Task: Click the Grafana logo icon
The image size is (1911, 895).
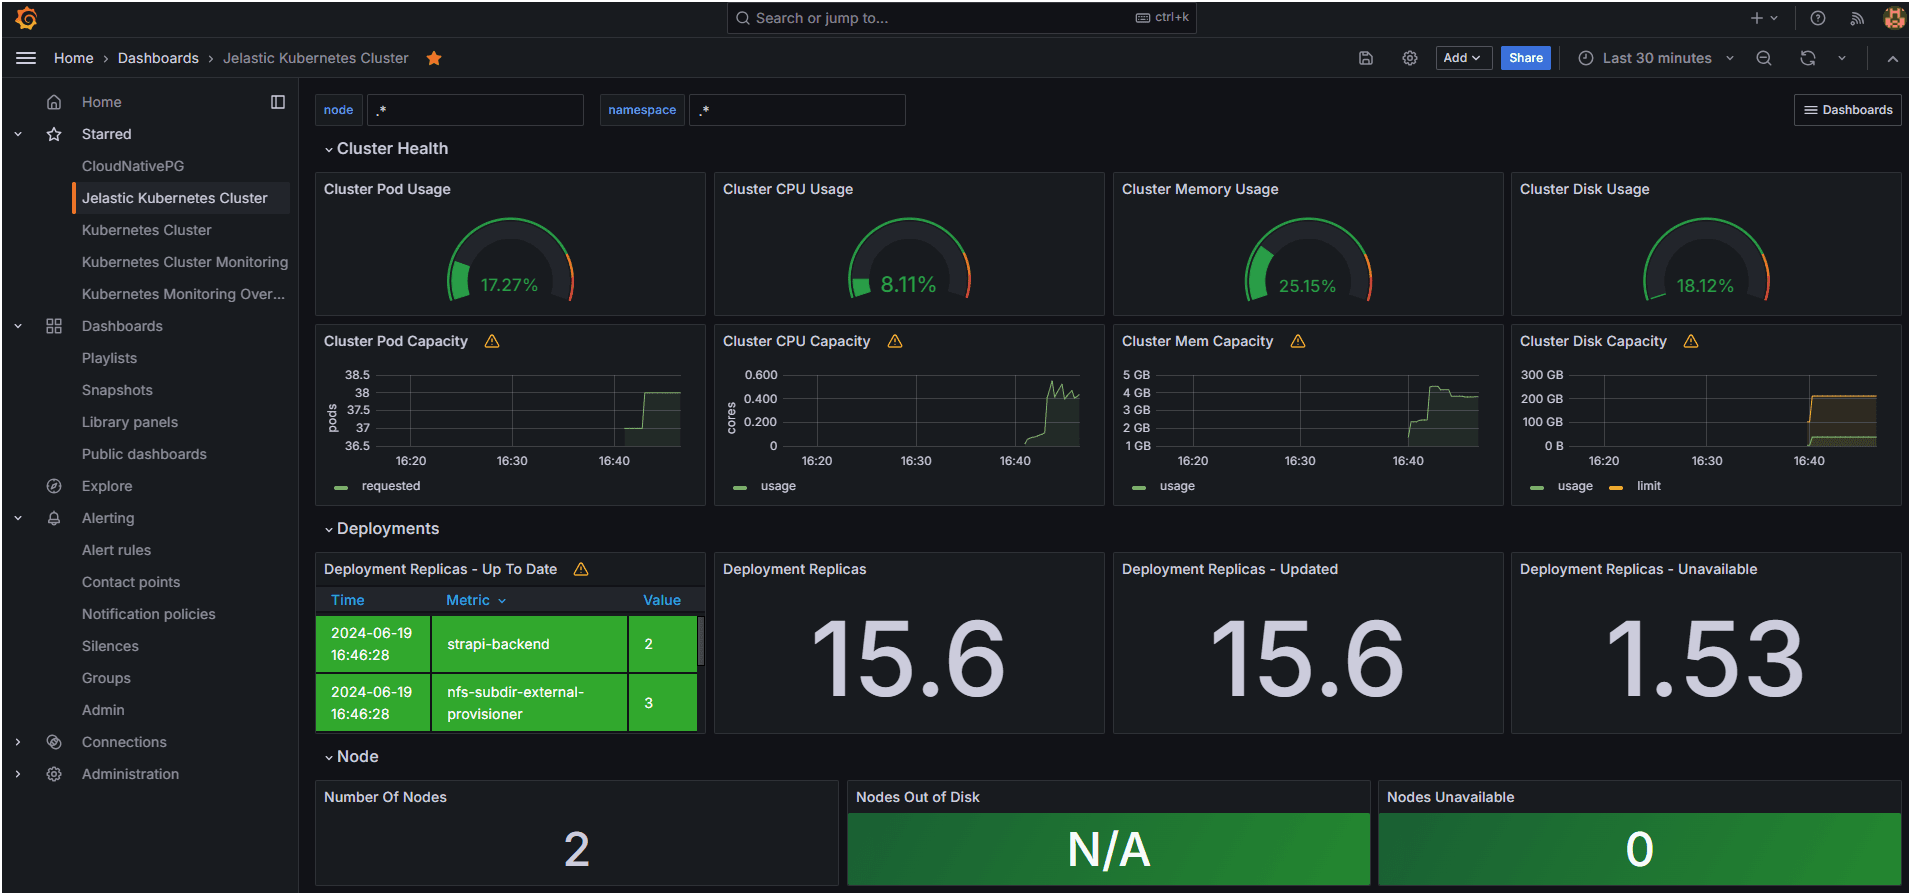Action: (x=27, y=18)
